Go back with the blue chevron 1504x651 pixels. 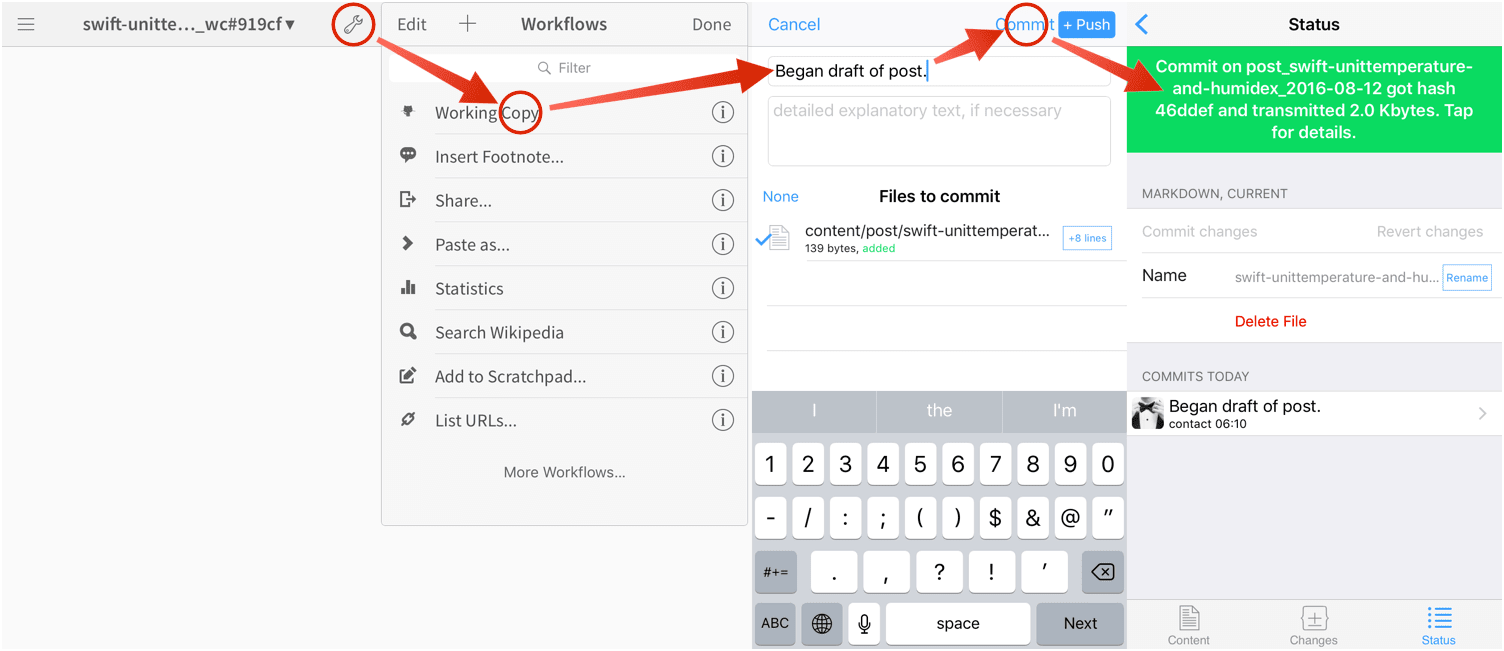[1142, 24]
